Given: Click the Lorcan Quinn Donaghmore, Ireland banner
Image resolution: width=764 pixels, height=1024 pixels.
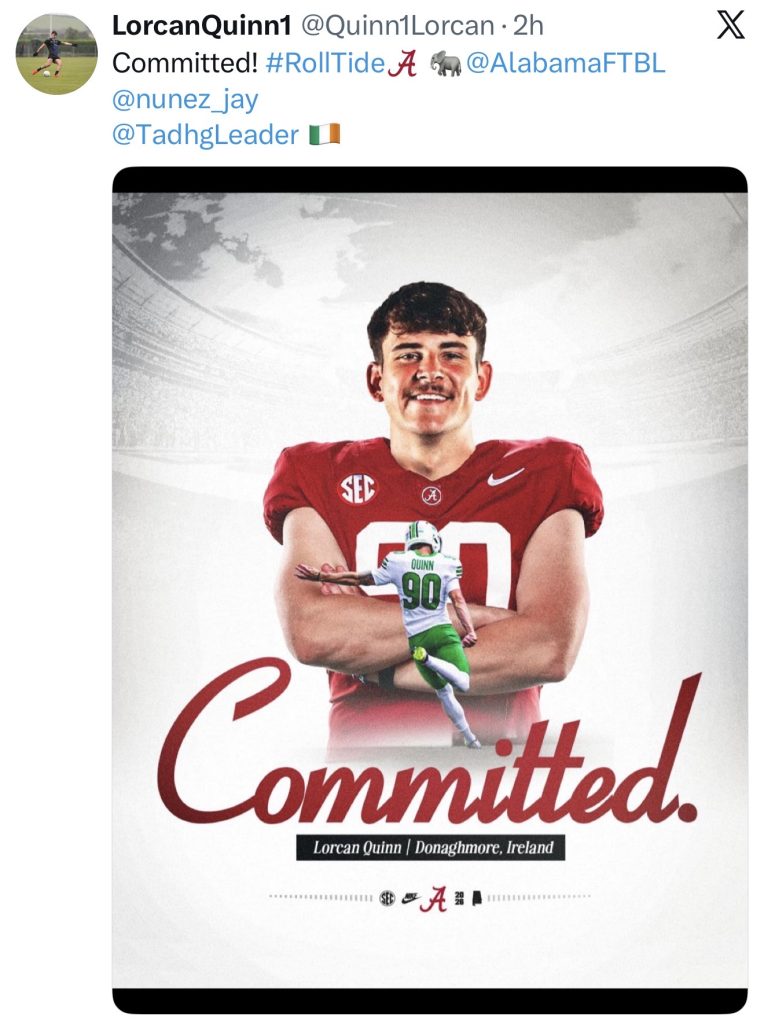Looking at the screenshot, I should click(432, 848).
